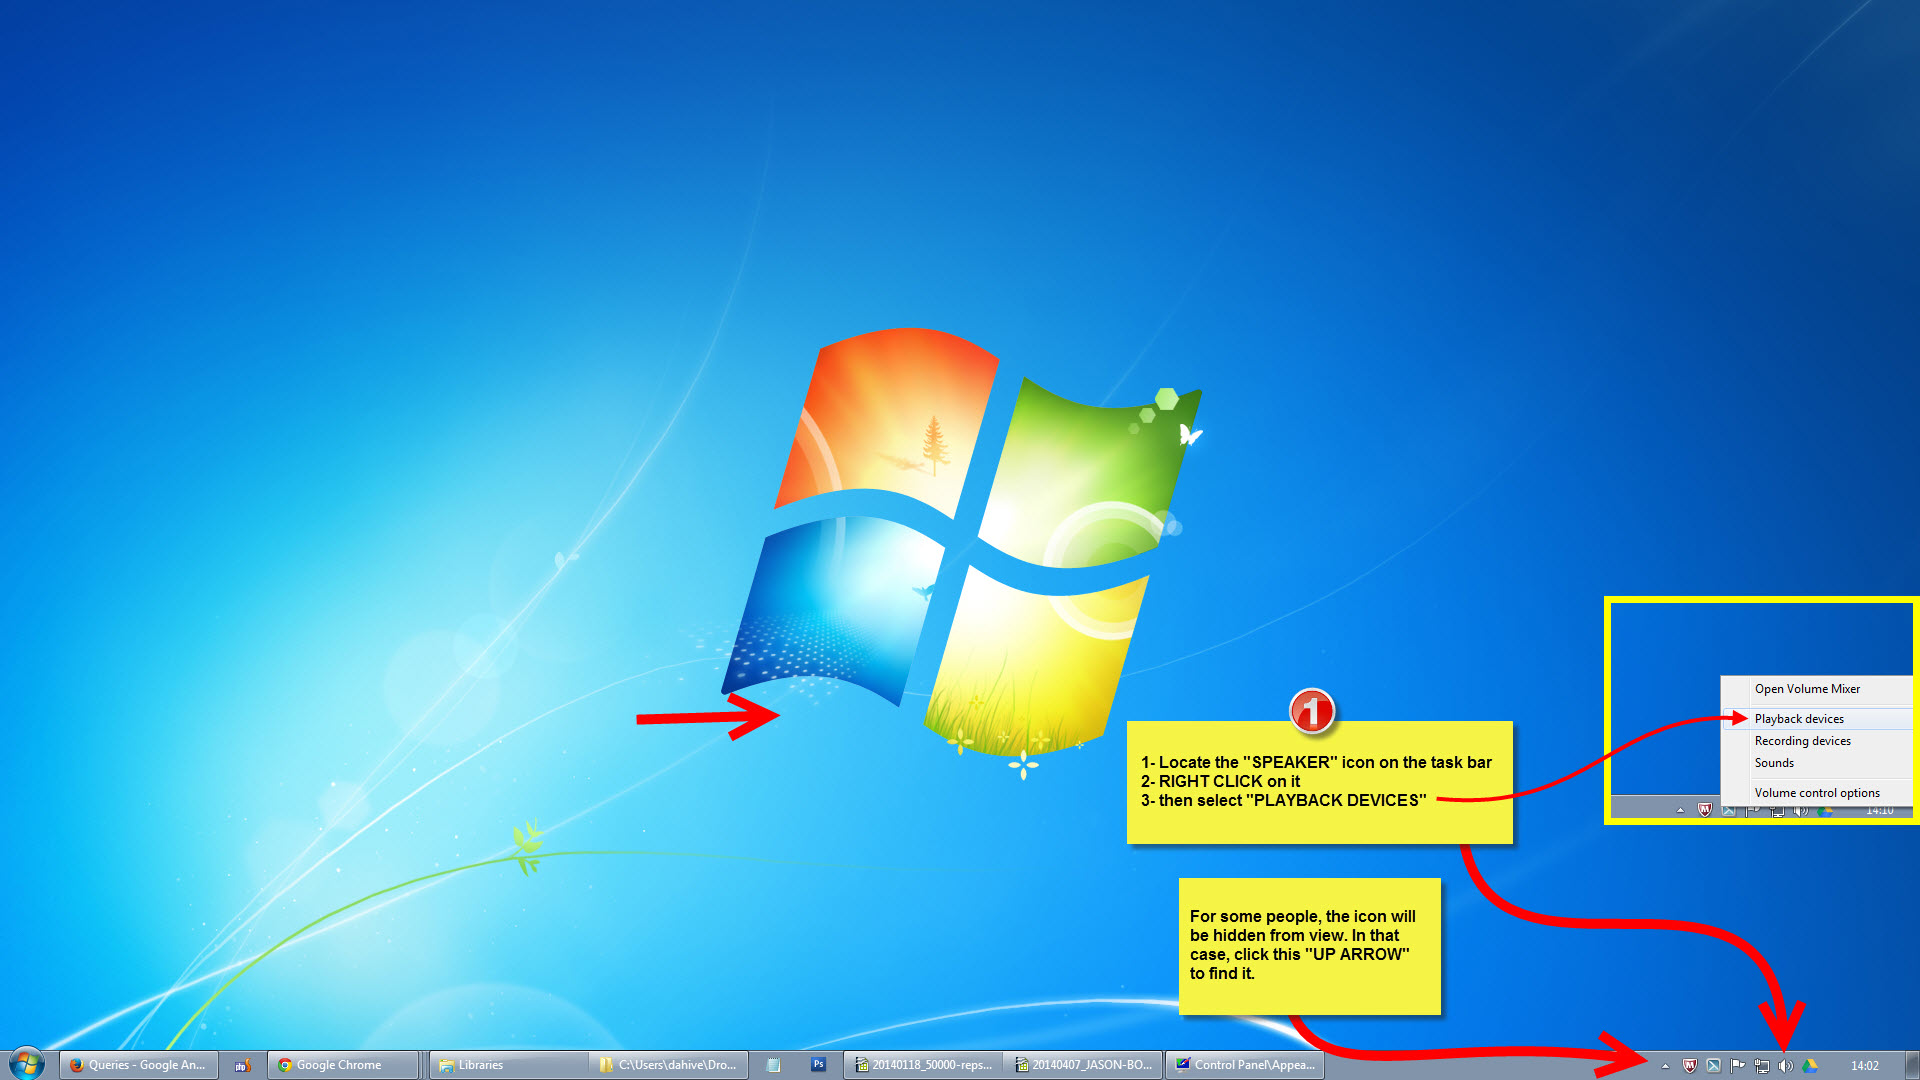
Task: Click the 20140118_50000-reps... taskbar button
Action: [x=923, y=1064]
